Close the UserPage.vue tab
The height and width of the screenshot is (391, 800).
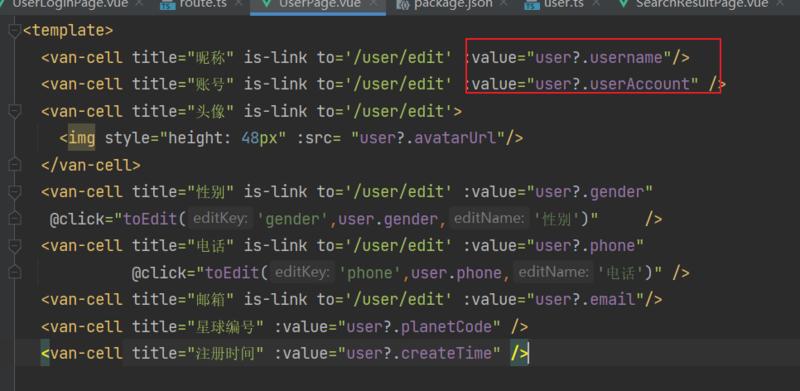point(372,4)
